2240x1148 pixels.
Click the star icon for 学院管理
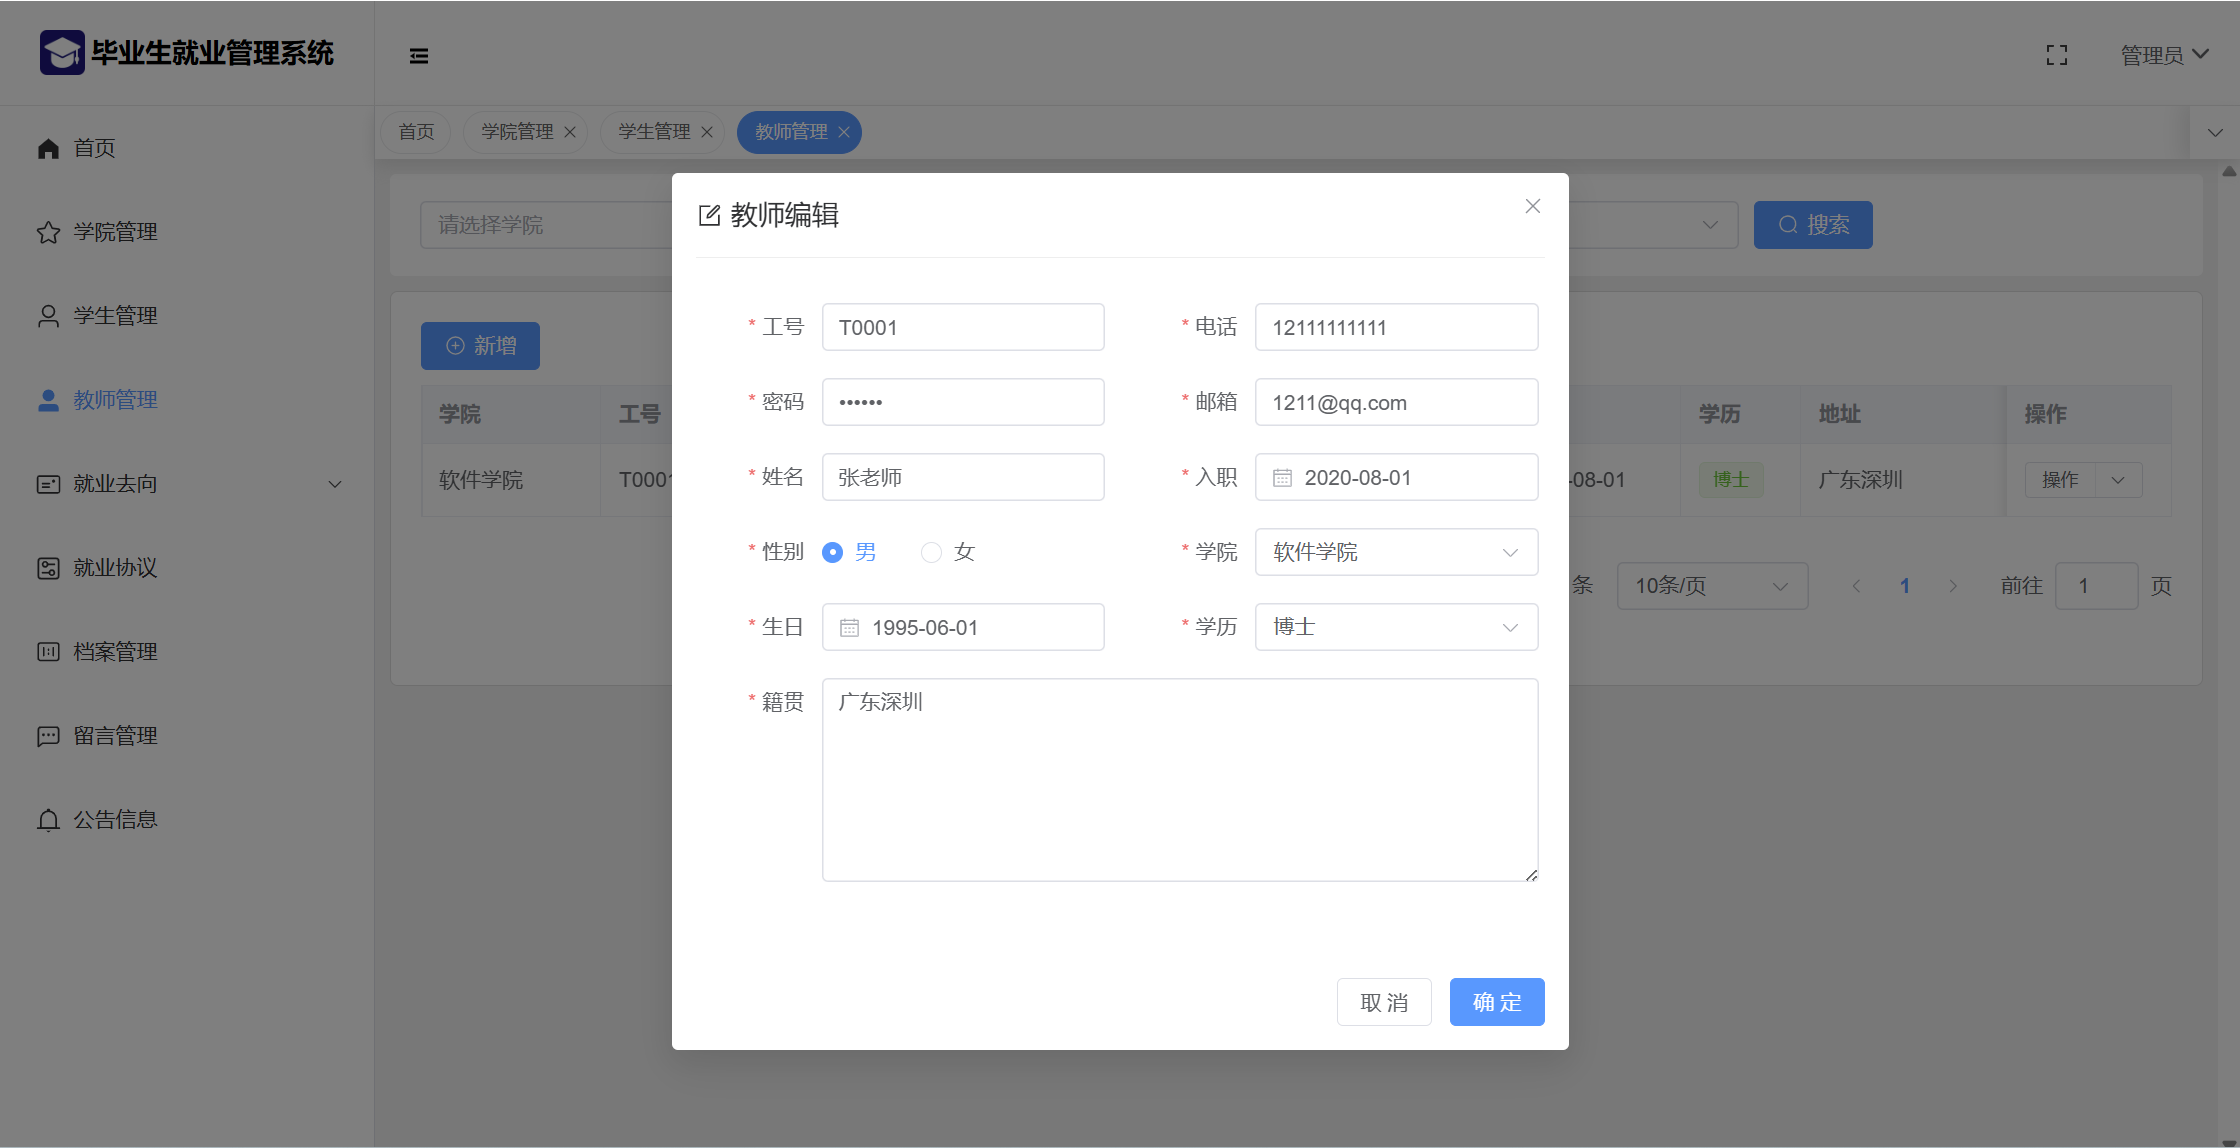tap(48, 232)
